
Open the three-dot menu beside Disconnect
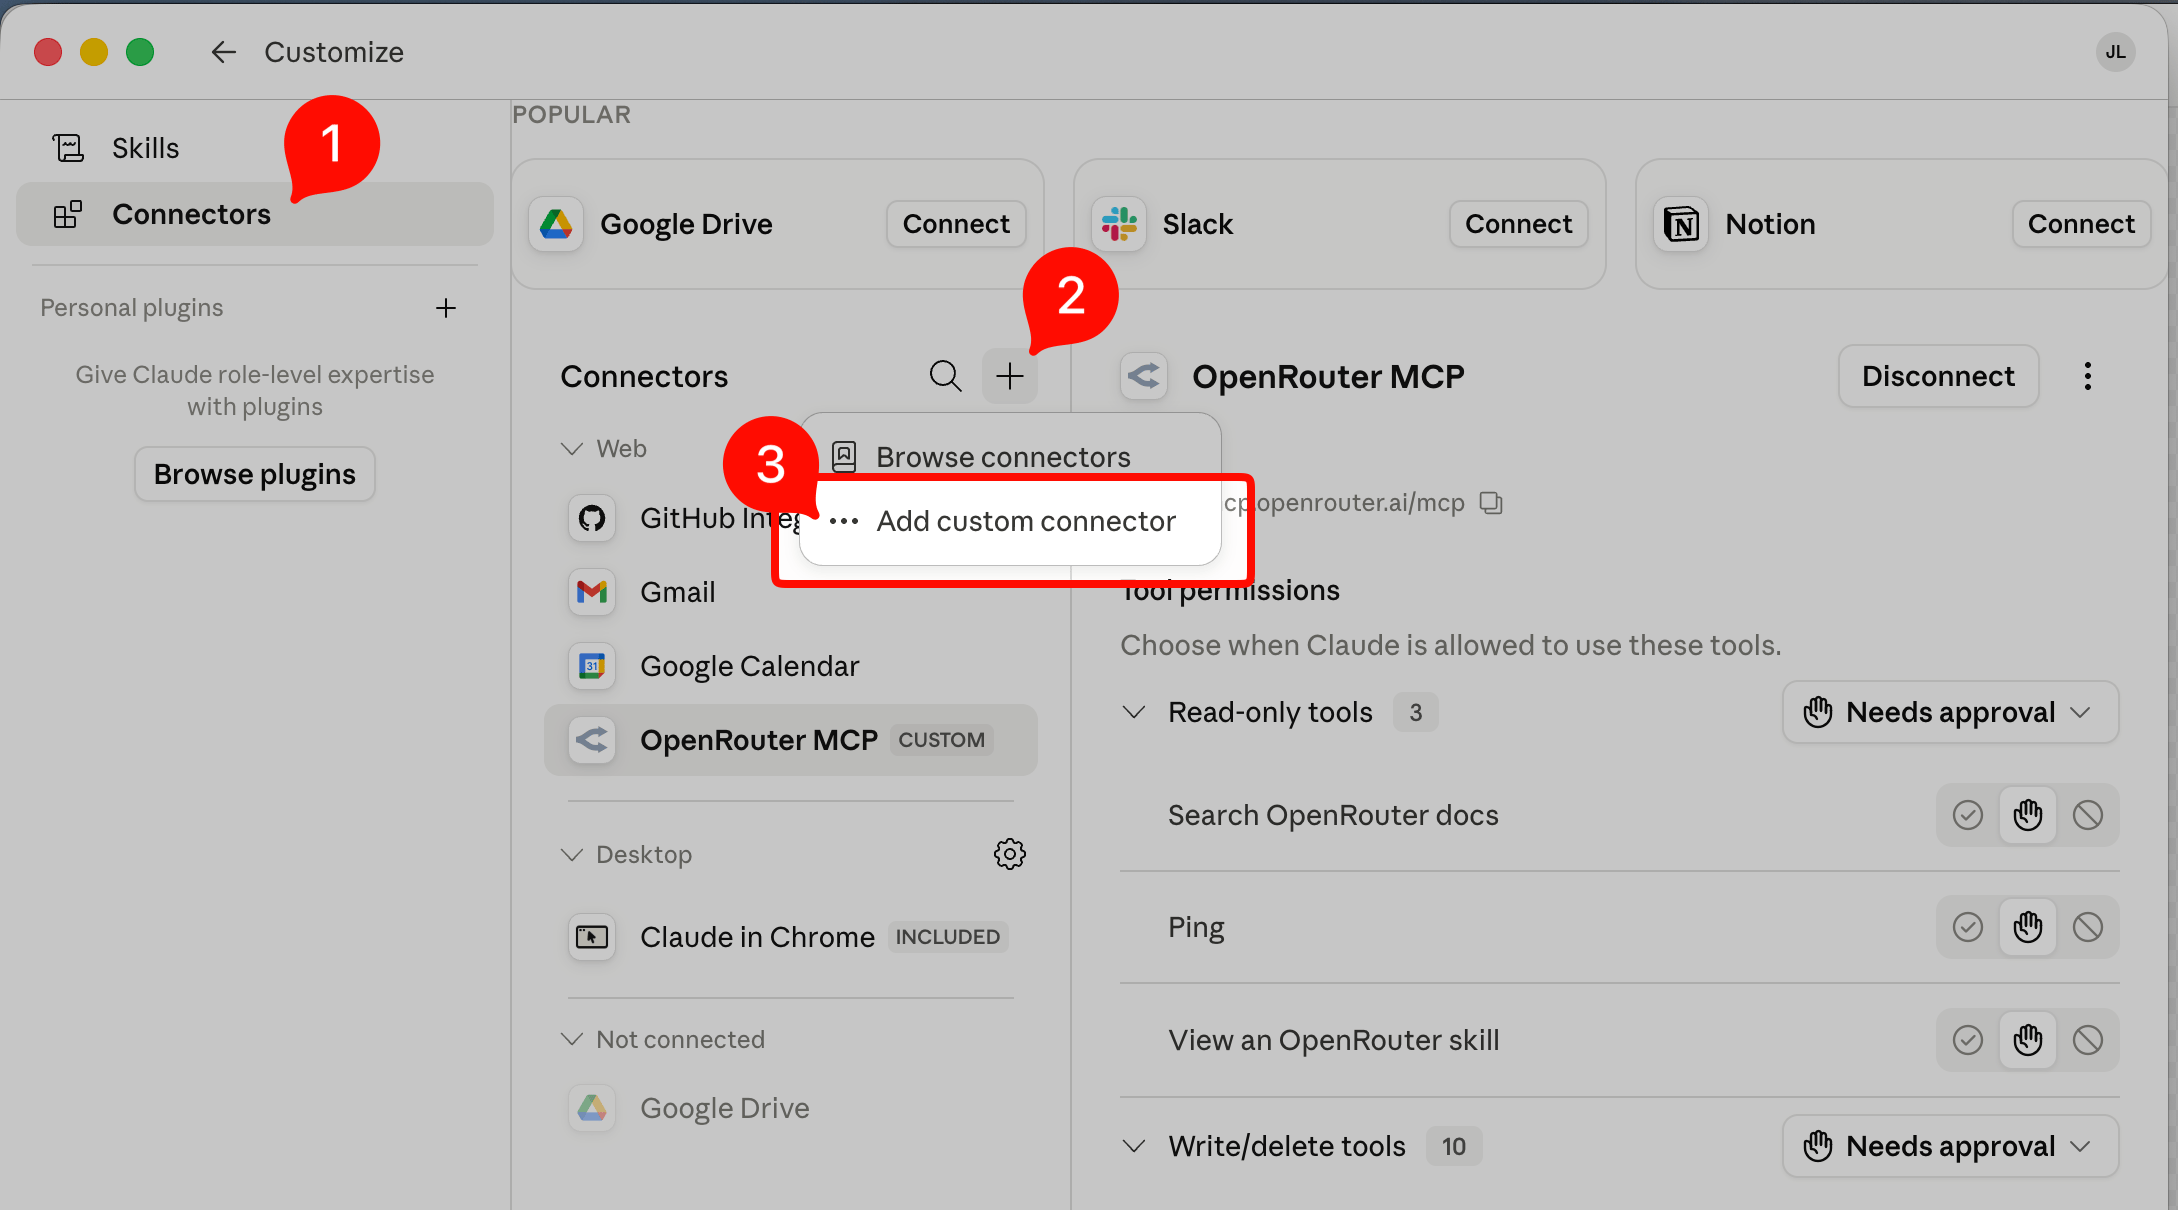2088,376
